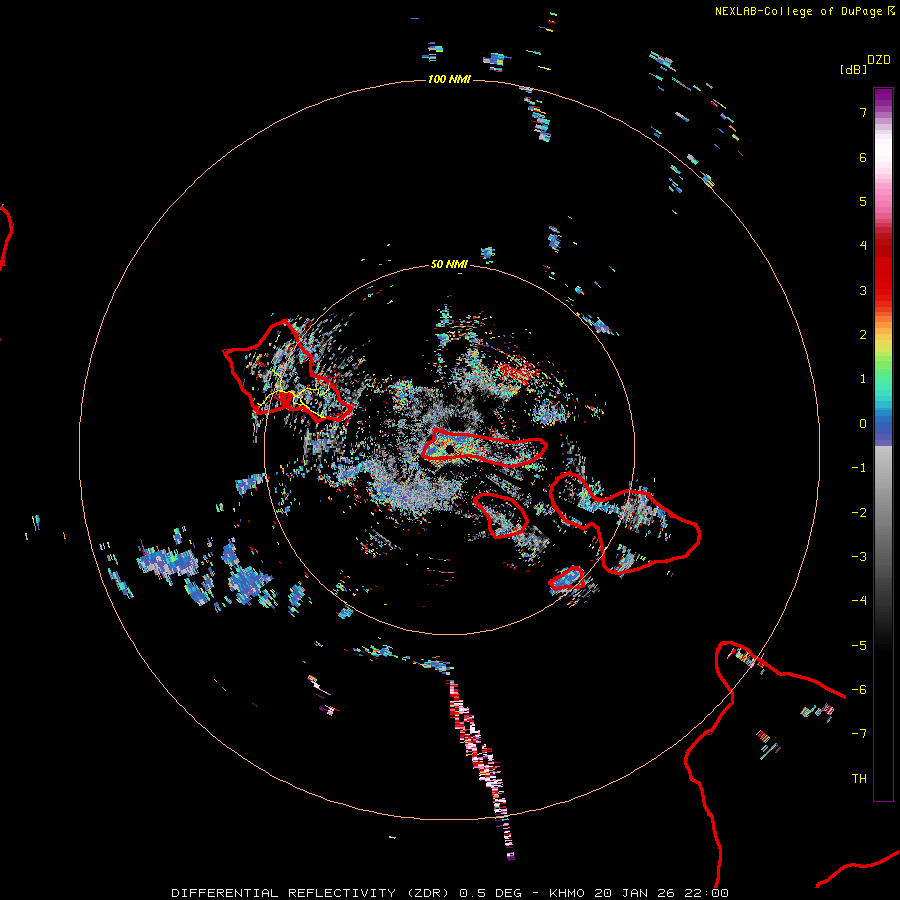This screenshot has height=900, width=900.
Task: Click the 100 NMI range ring label
Action: pos(449,79)
